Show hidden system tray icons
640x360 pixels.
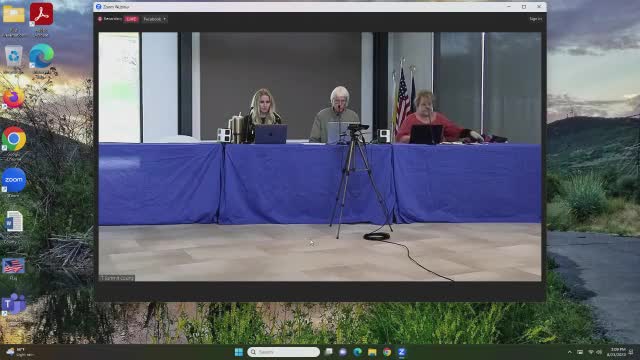pyautogui.click(x=569, y=352)
